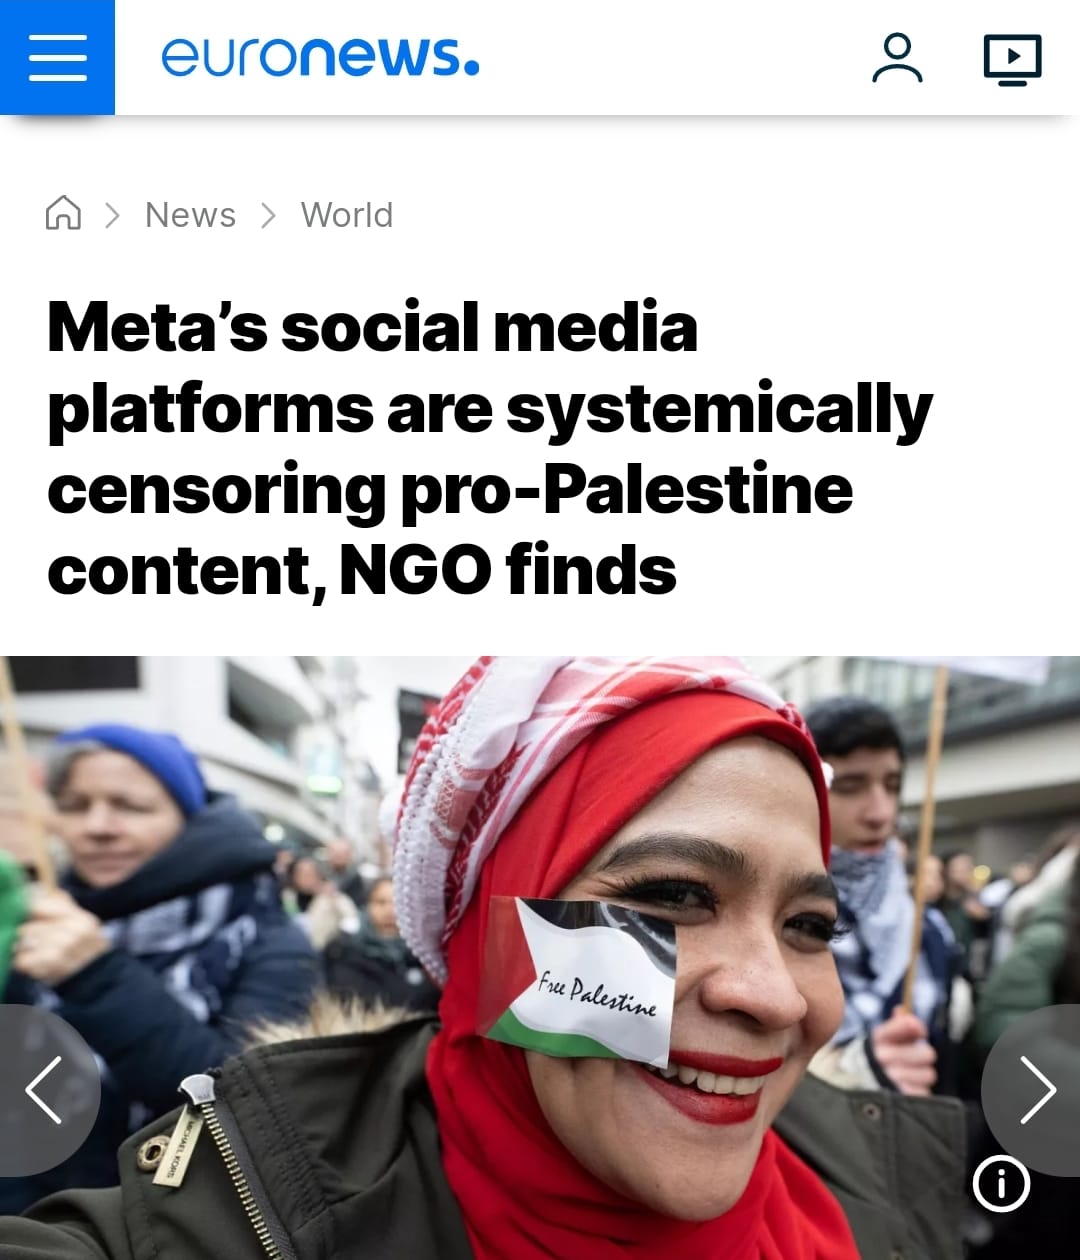This screenshot has width=1080, height=1260.
Task: Click the chevron between News and World
Action: (268, 215)
